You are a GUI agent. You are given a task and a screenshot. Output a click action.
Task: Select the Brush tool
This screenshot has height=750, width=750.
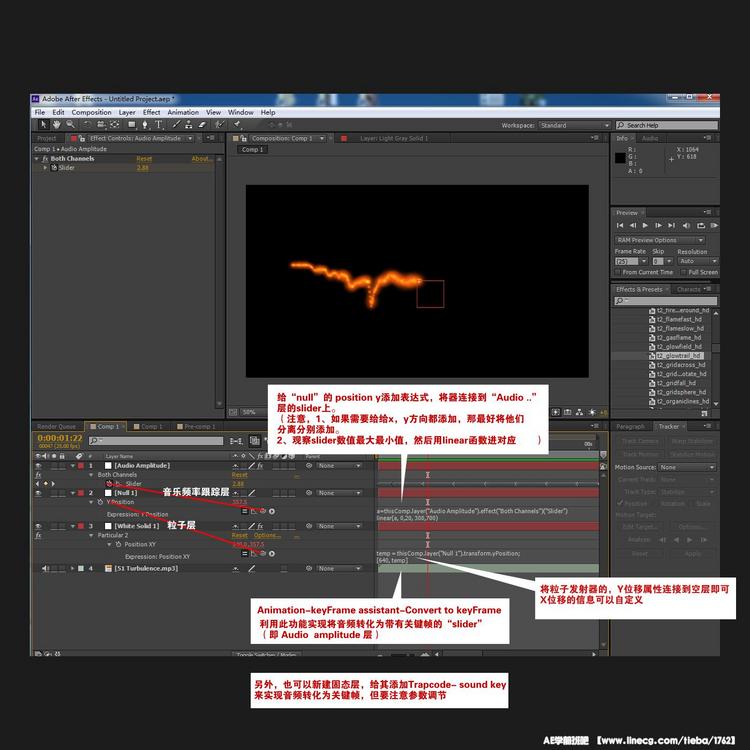coord(176,125)
